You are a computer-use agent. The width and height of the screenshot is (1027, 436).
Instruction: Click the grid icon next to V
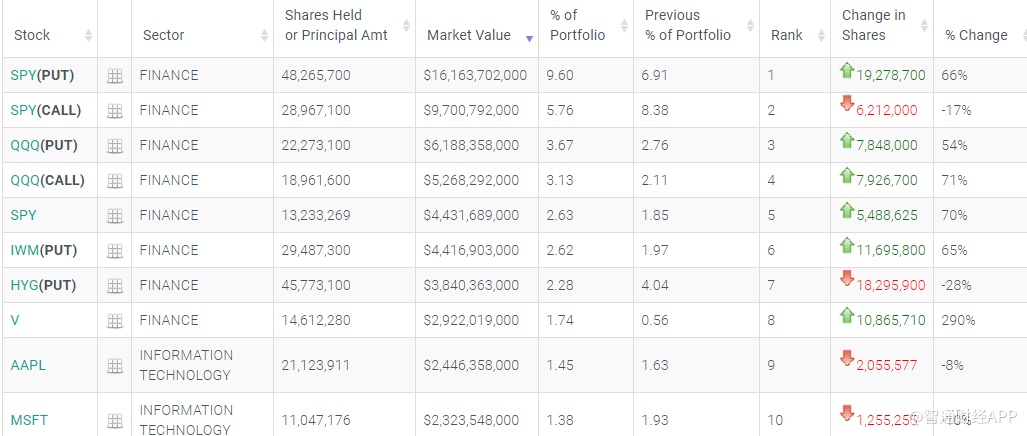(x=115, y=321)
